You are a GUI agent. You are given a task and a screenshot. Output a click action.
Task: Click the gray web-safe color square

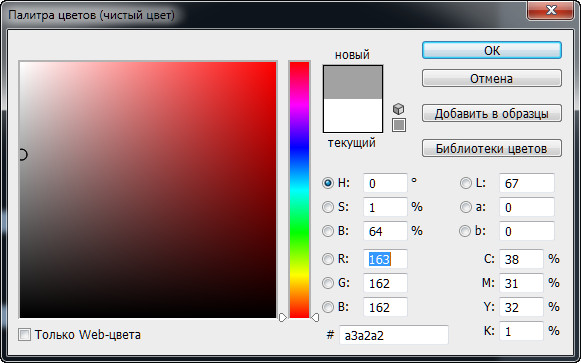coord(399,125)
